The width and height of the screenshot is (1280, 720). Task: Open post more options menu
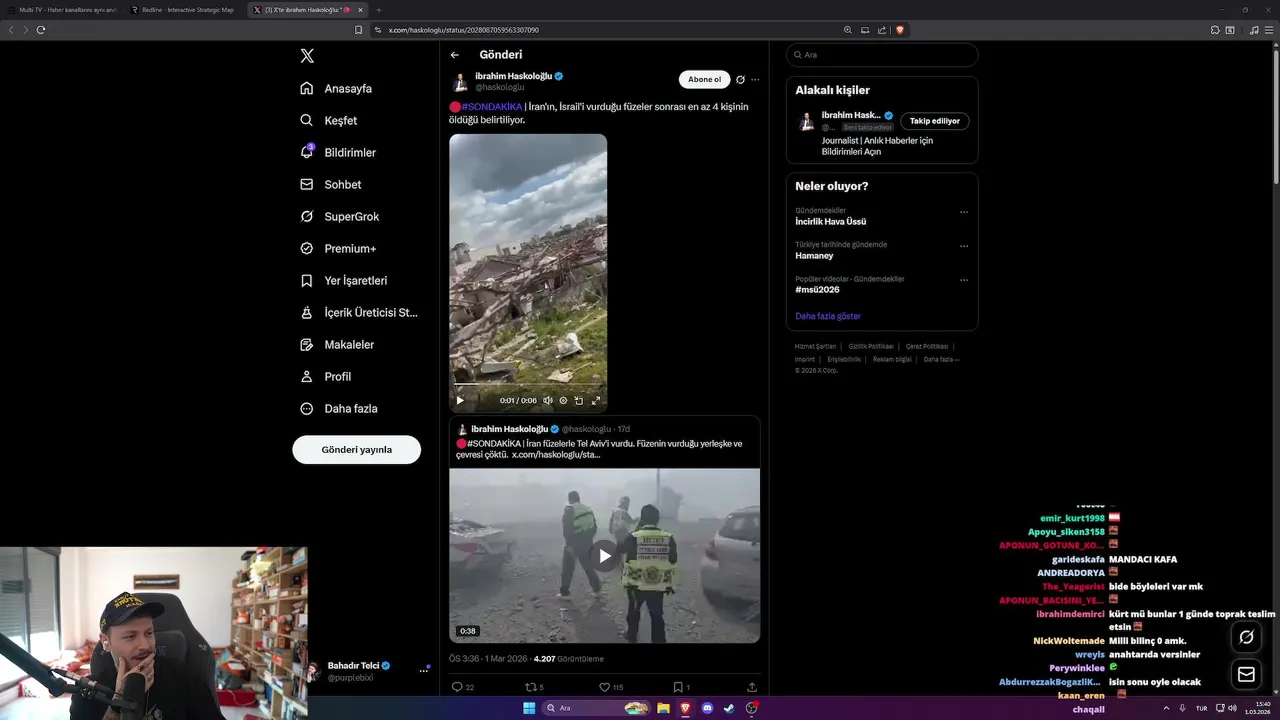pyautogui.click(x=755, y=79)
